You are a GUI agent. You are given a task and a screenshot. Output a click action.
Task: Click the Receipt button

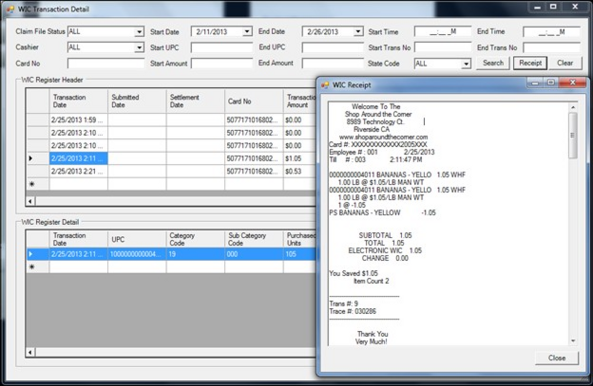[530, 63]
